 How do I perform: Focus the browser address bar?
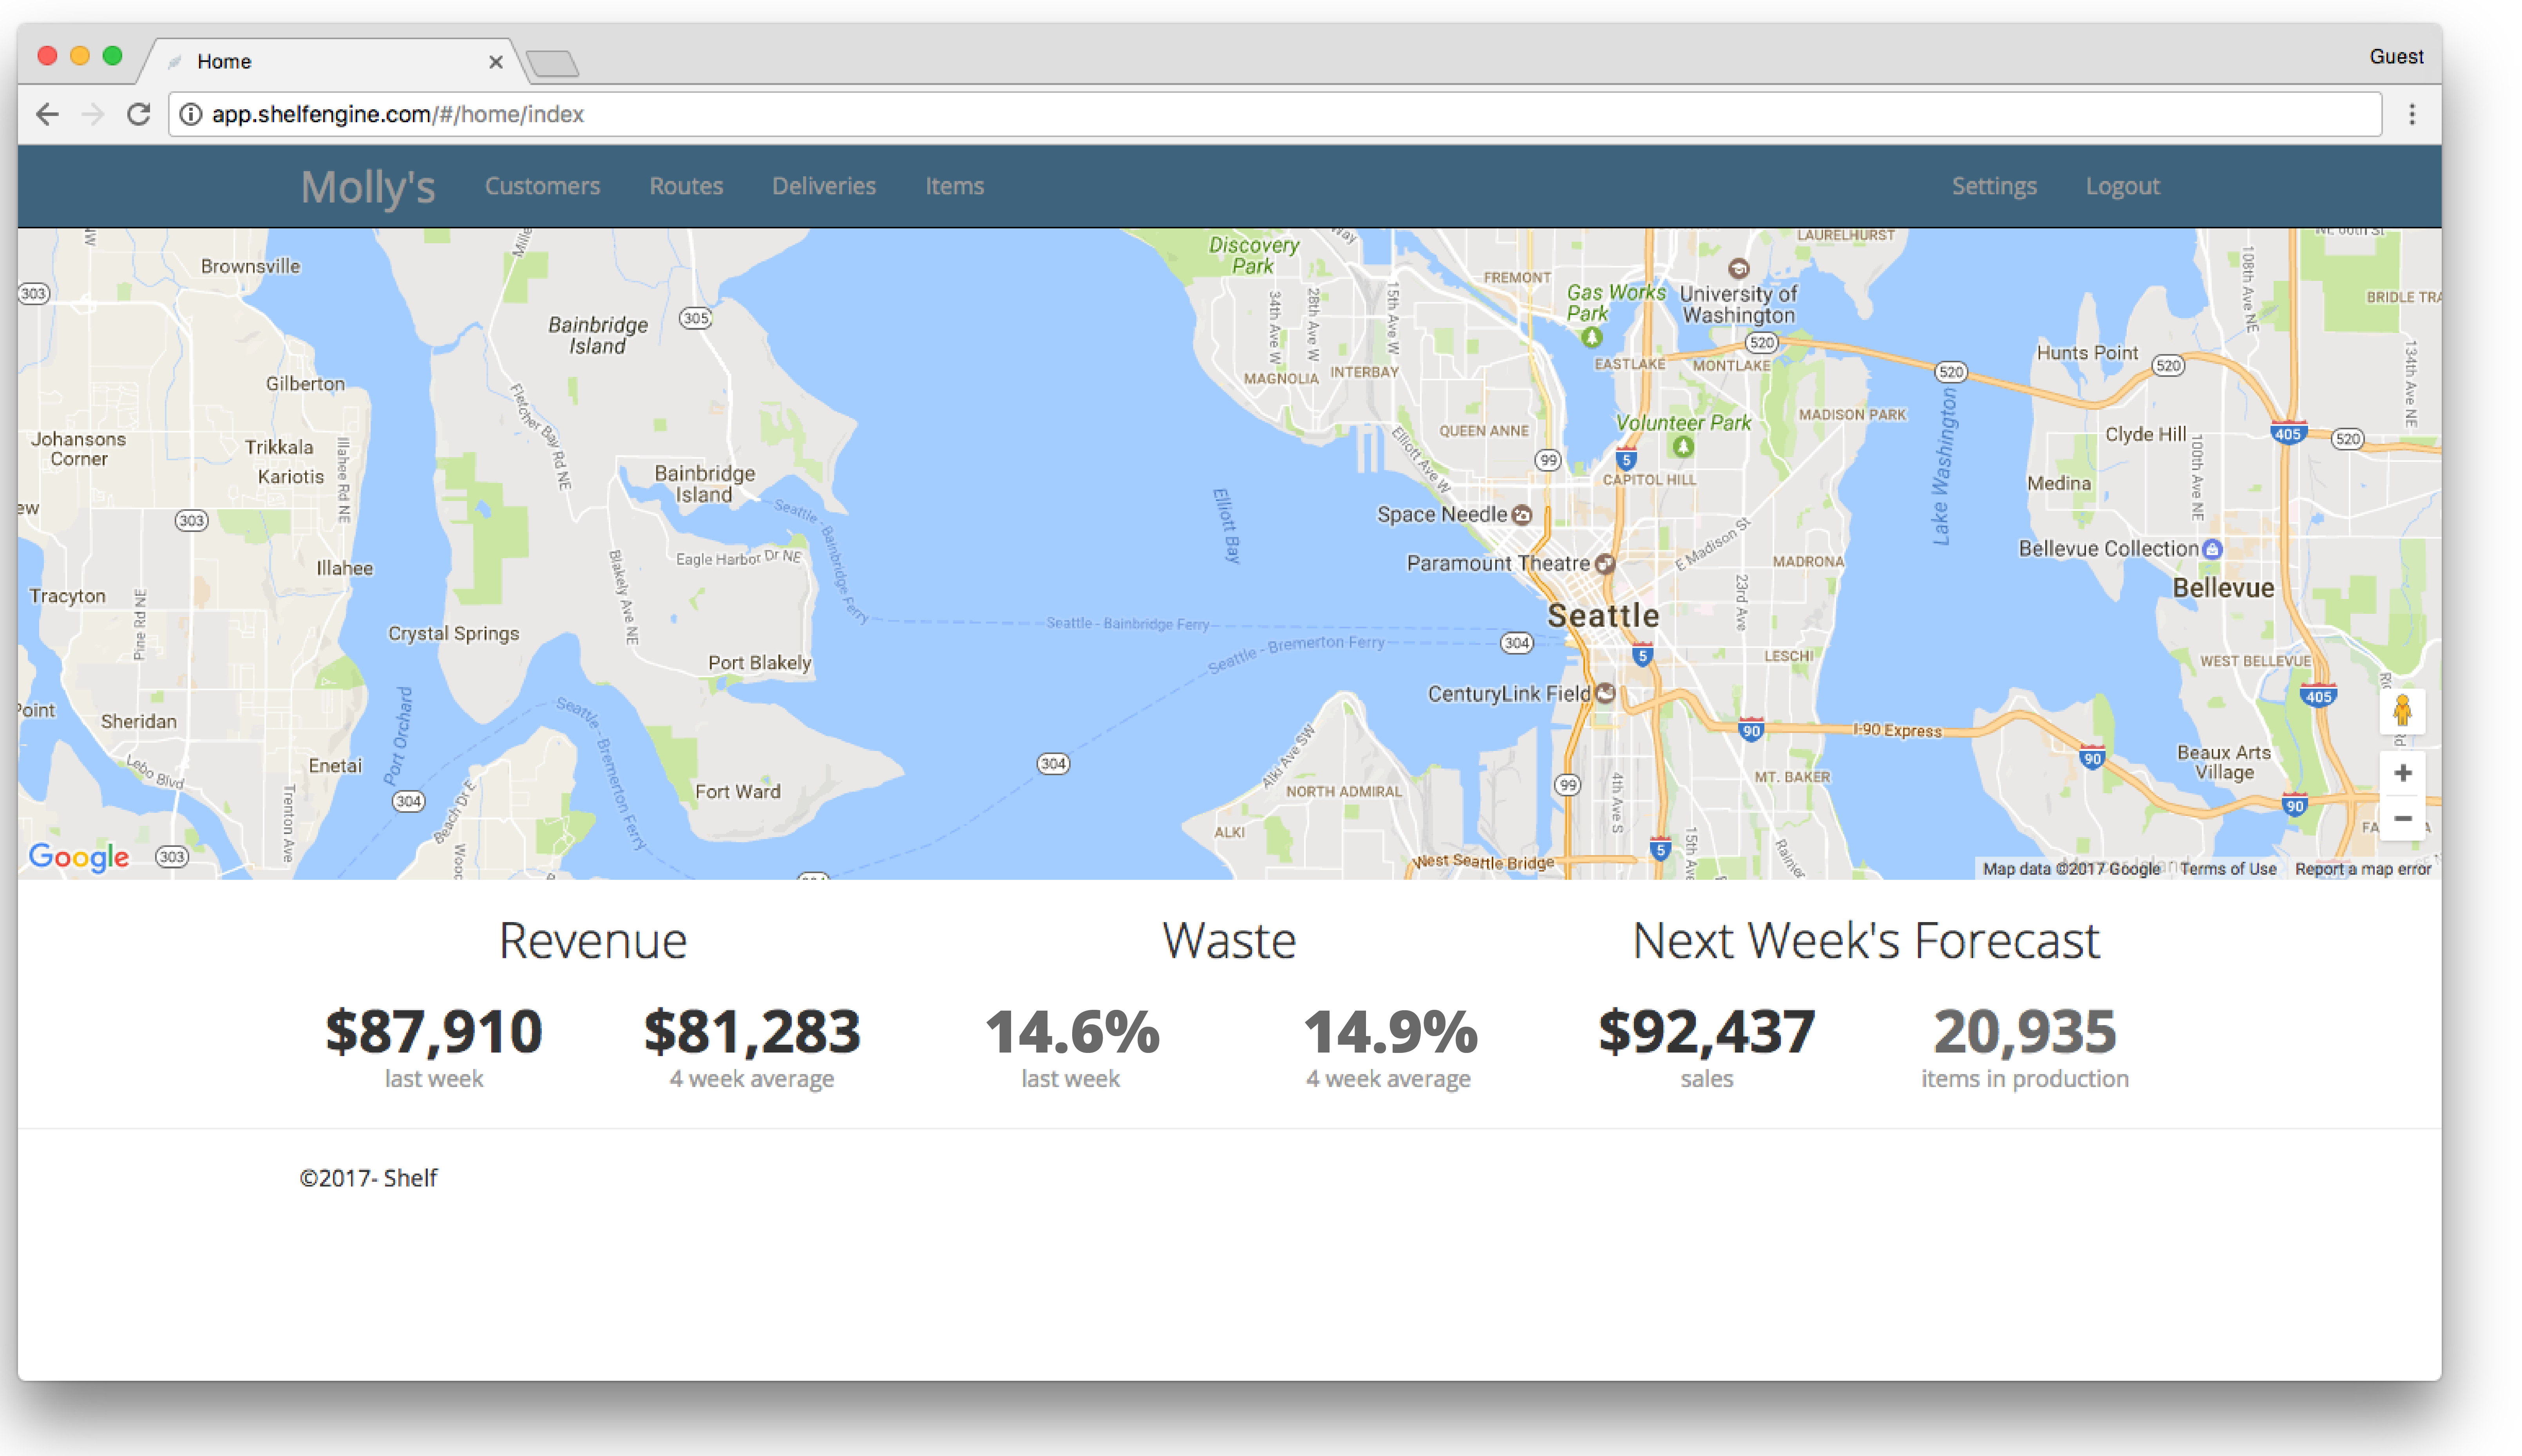(x=1200, y=114)
